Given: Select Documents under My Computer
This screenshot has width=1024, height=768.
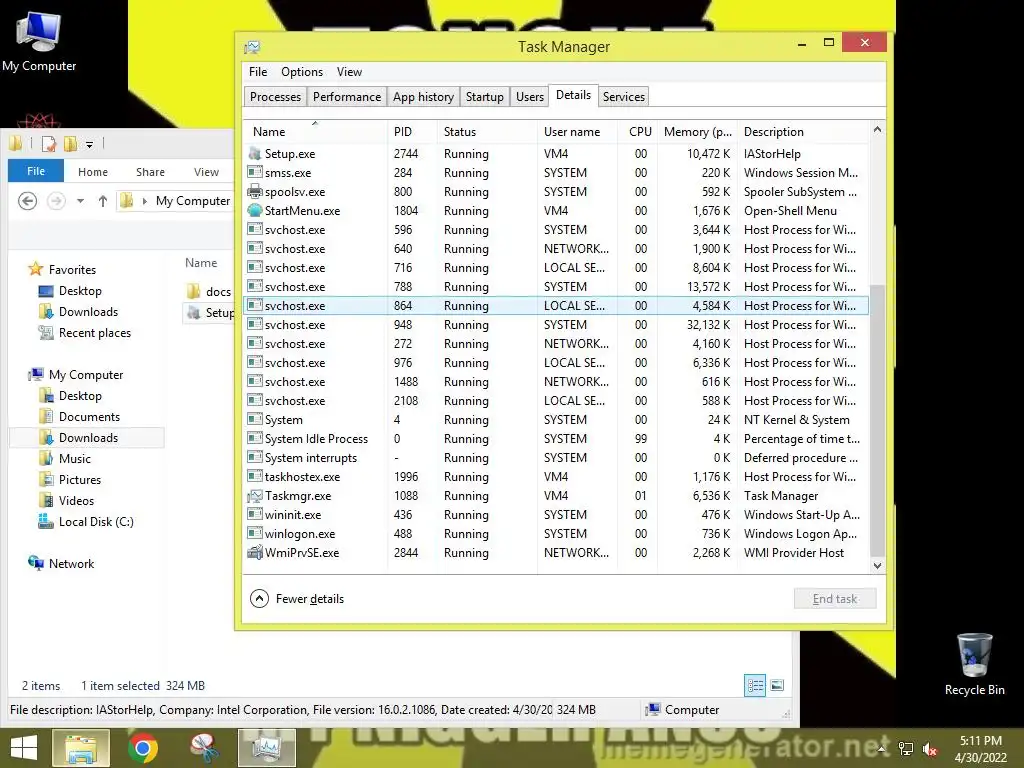Looking at the screenshot, I should point(80,417).
